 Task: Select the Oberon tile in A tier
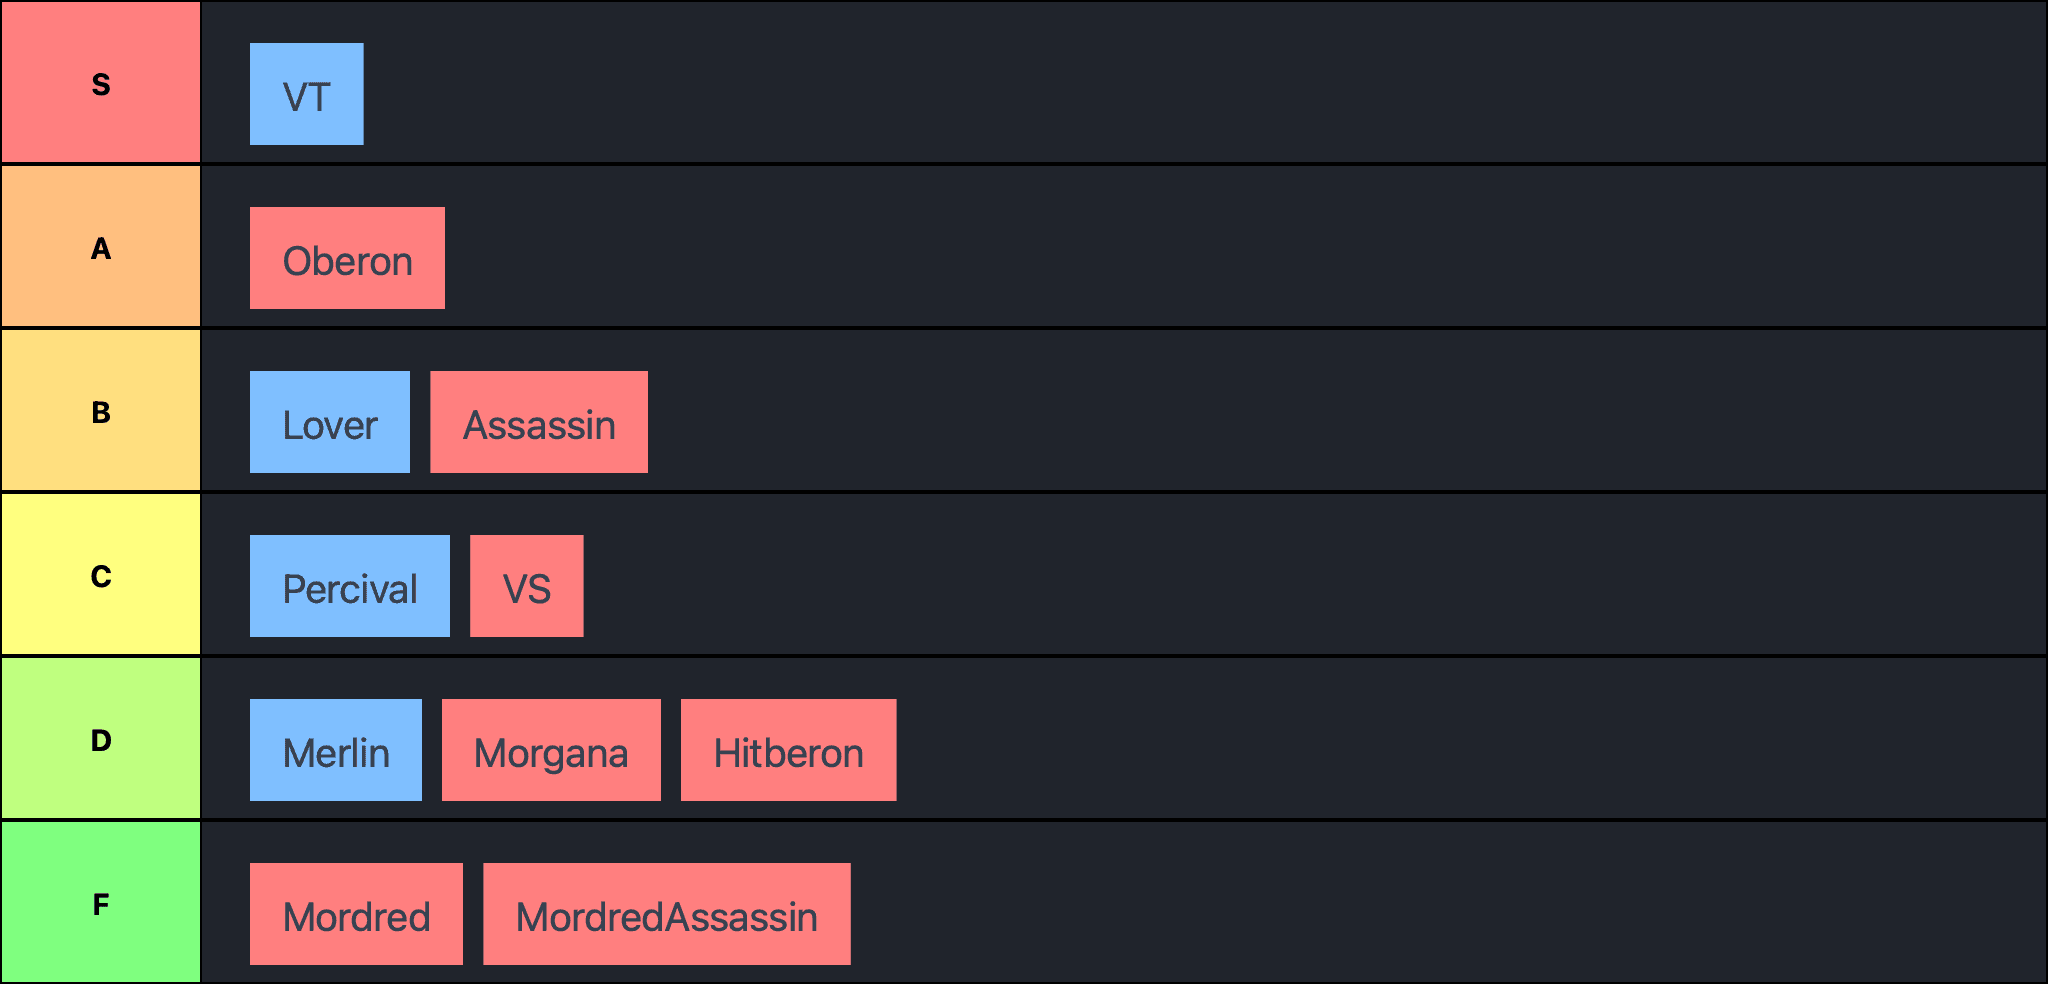347,258
